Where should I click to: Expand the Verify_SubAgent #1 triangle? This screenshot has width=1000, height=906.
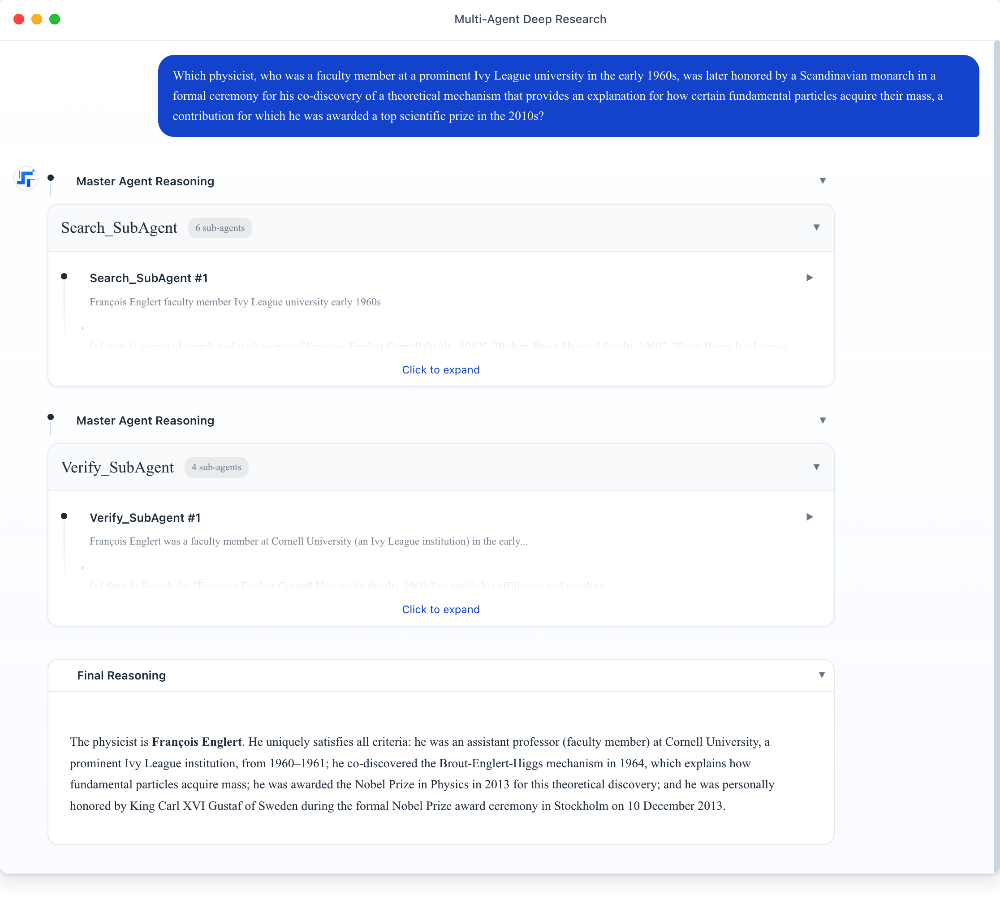810,517
